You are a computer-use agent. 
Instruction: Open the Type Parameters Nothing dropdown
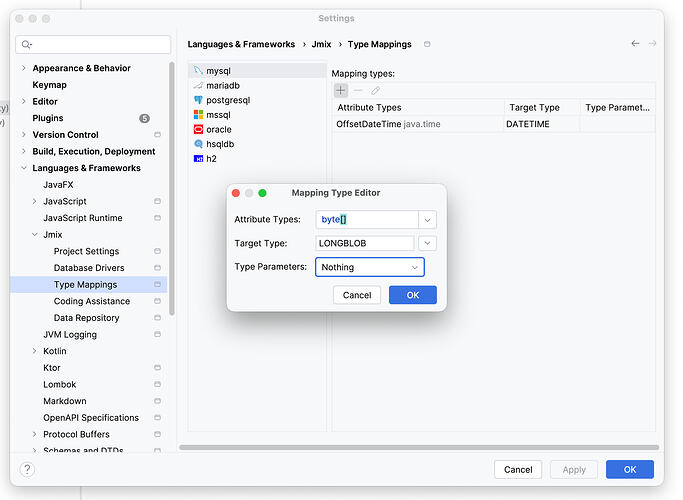point(369,267)
